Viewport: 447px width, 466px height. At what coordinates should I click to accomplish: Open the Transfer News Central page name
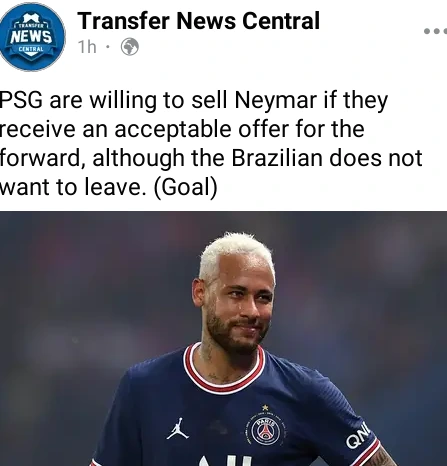(199, 21)
